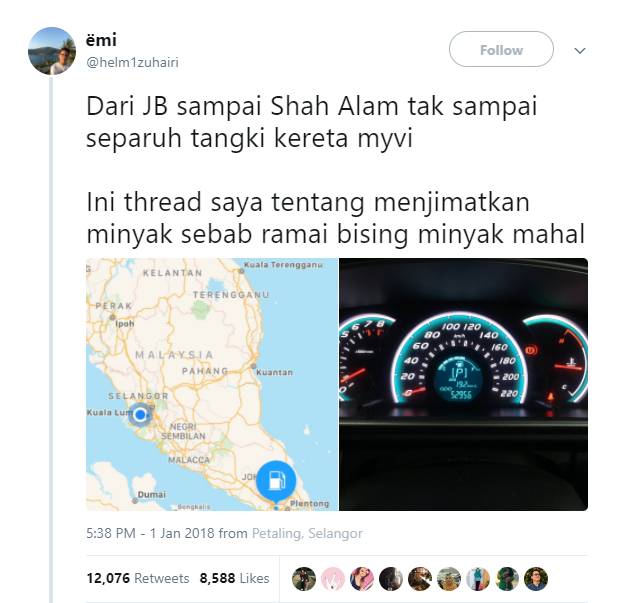
Task: Open the Petaling, Selangor location link
Action: [x=307, y=533]
